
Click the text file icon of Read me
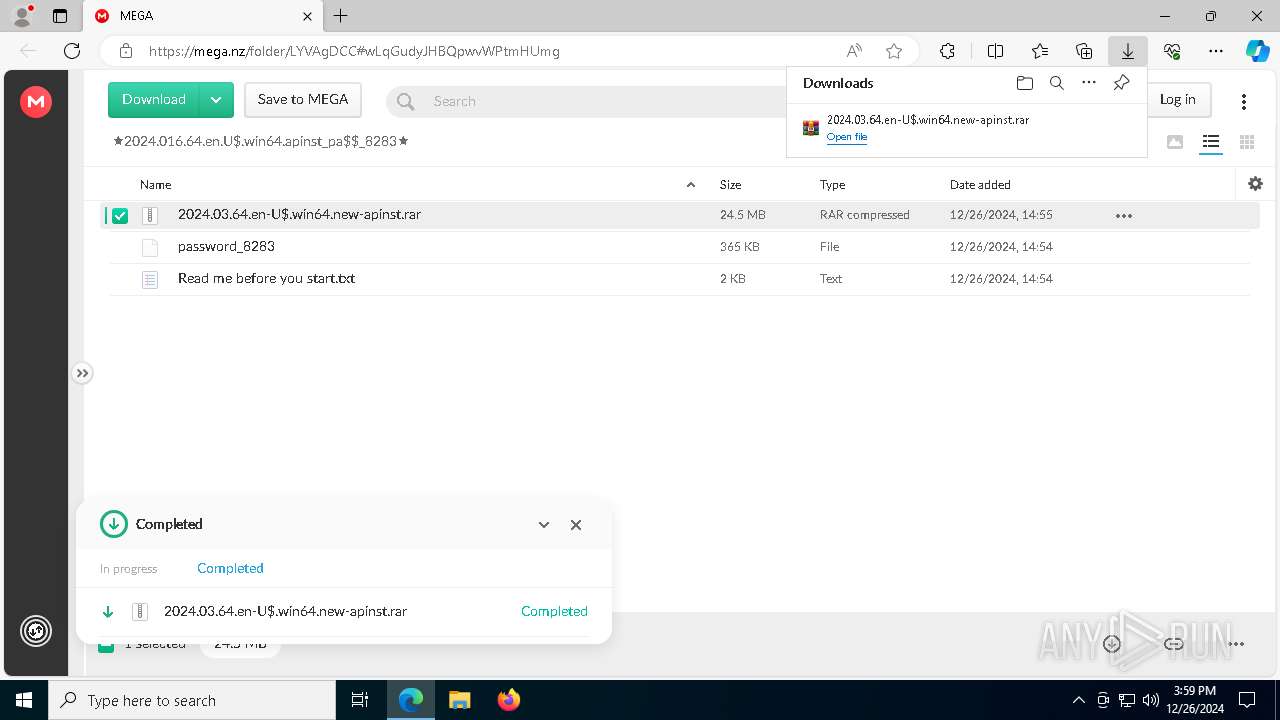tap(150, 279)
